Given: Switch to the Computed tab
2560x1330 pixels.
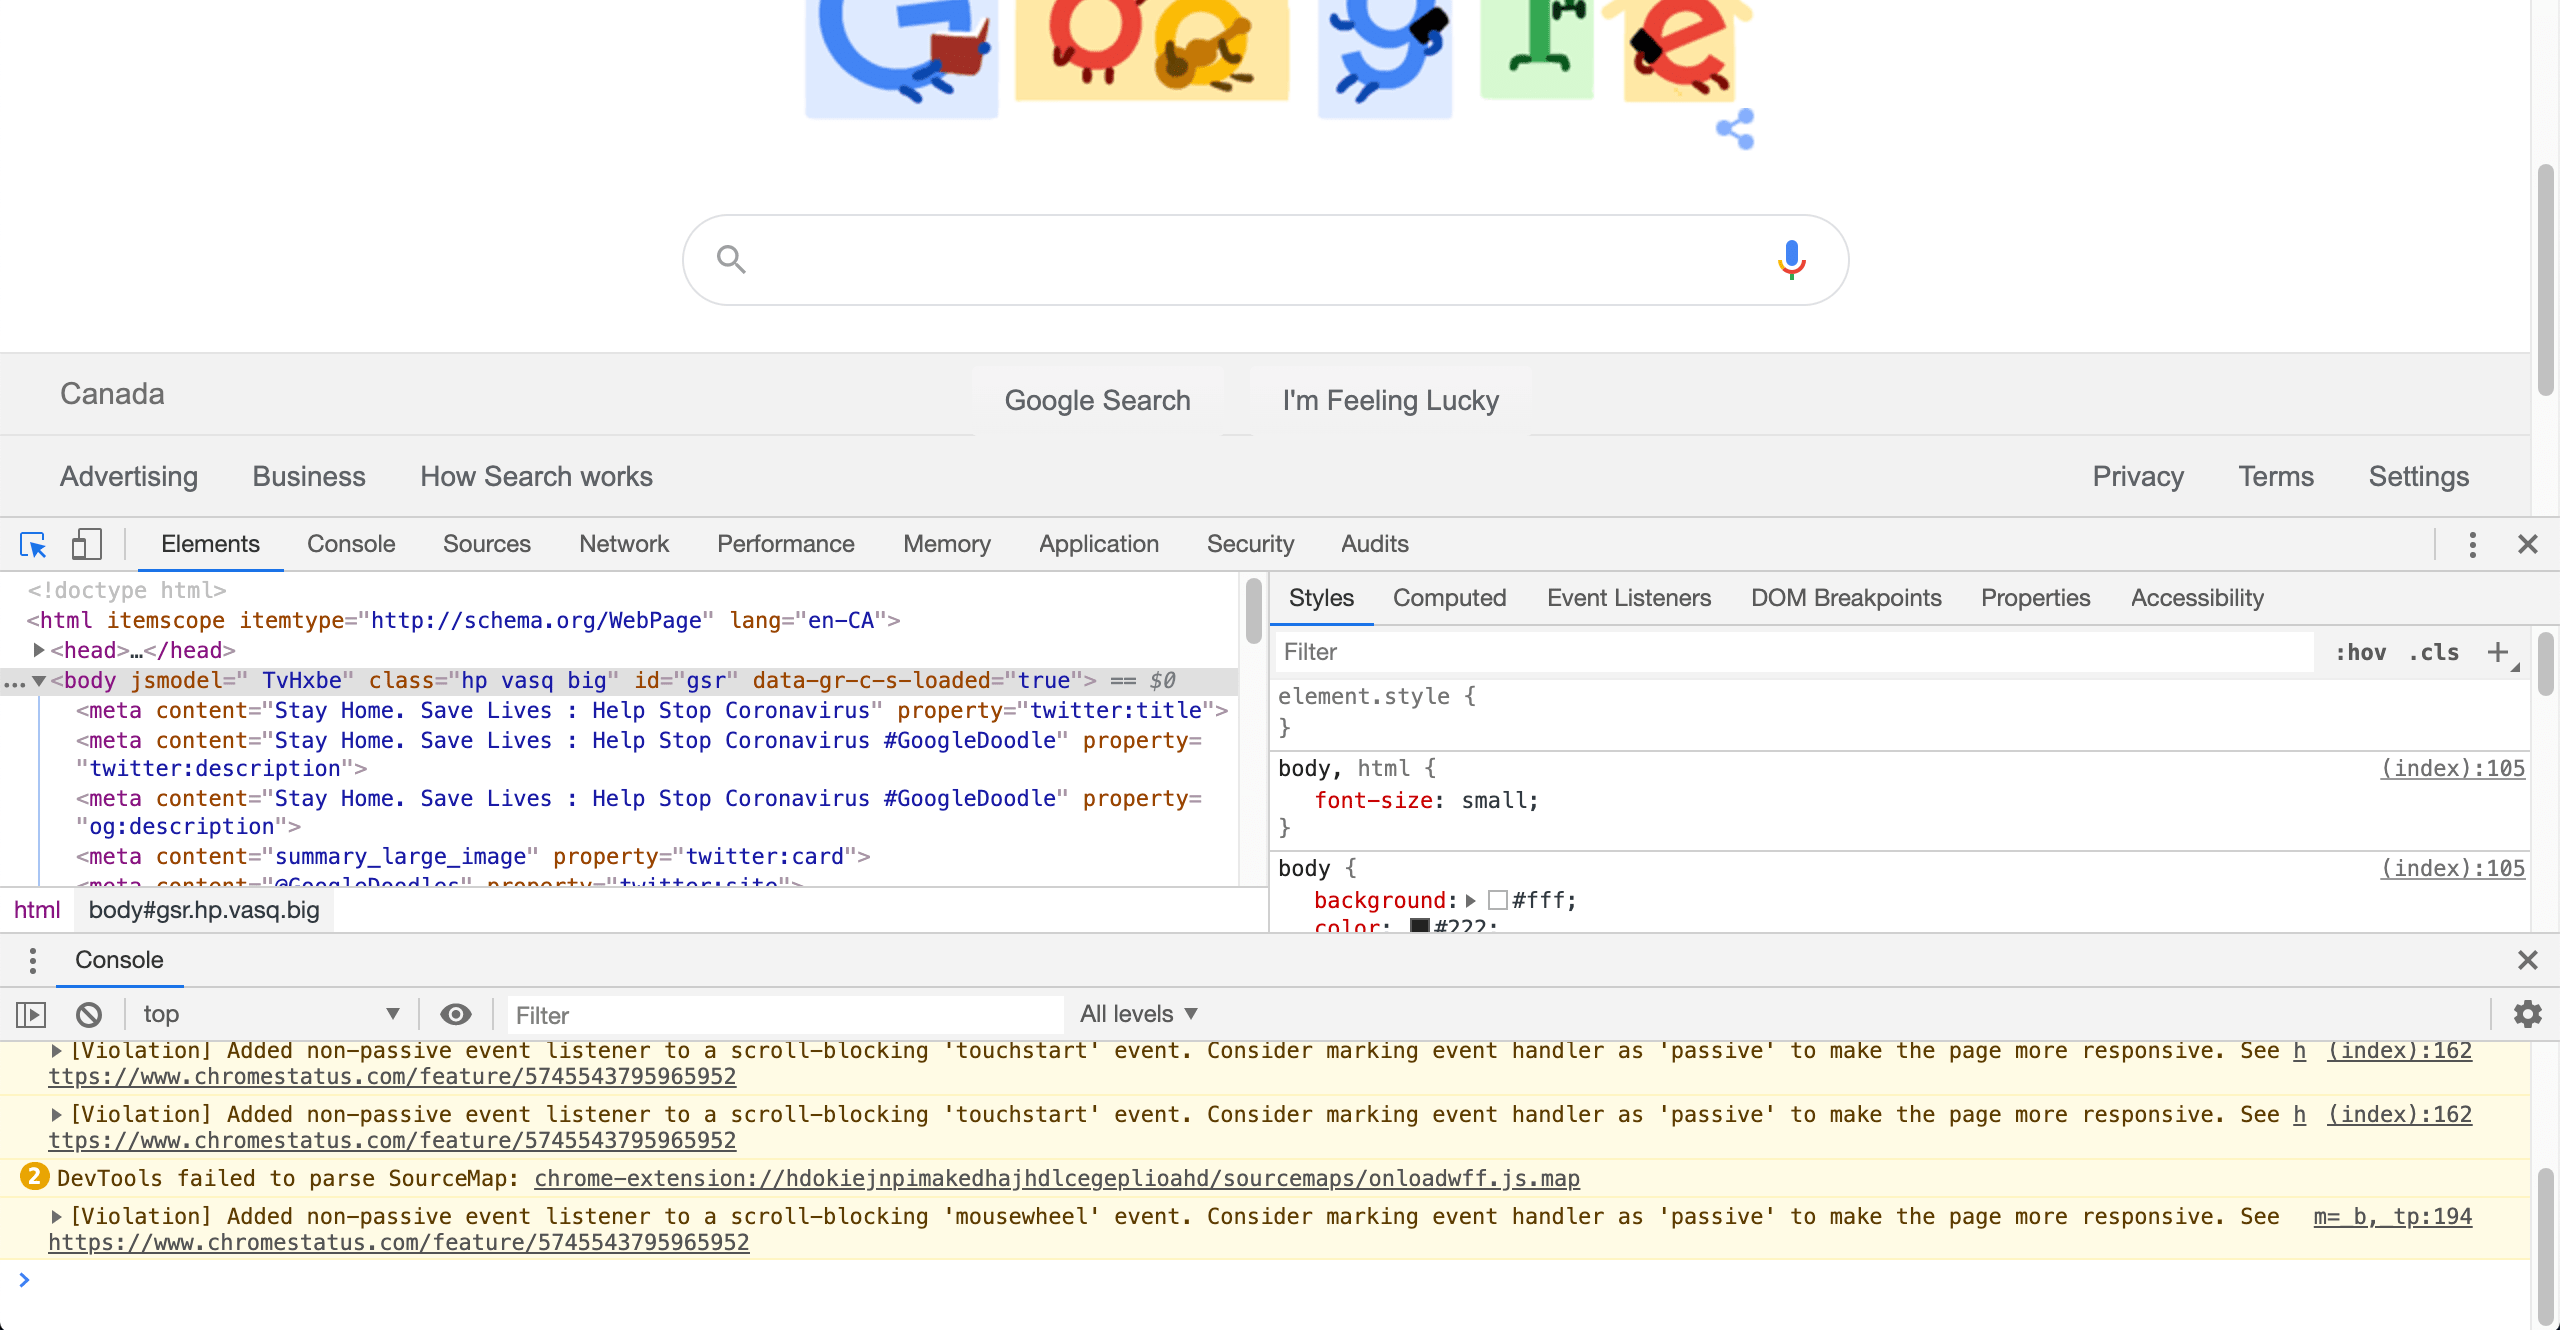Looking at the screenshot, I should [1449, 597].
